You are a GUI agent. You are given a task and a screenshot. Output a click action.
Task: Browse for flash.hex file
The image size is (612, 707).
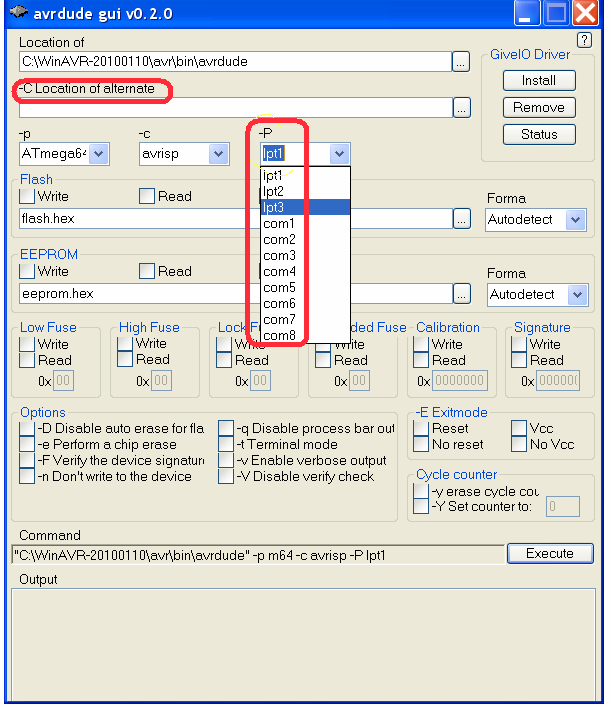tap(461, 219)
